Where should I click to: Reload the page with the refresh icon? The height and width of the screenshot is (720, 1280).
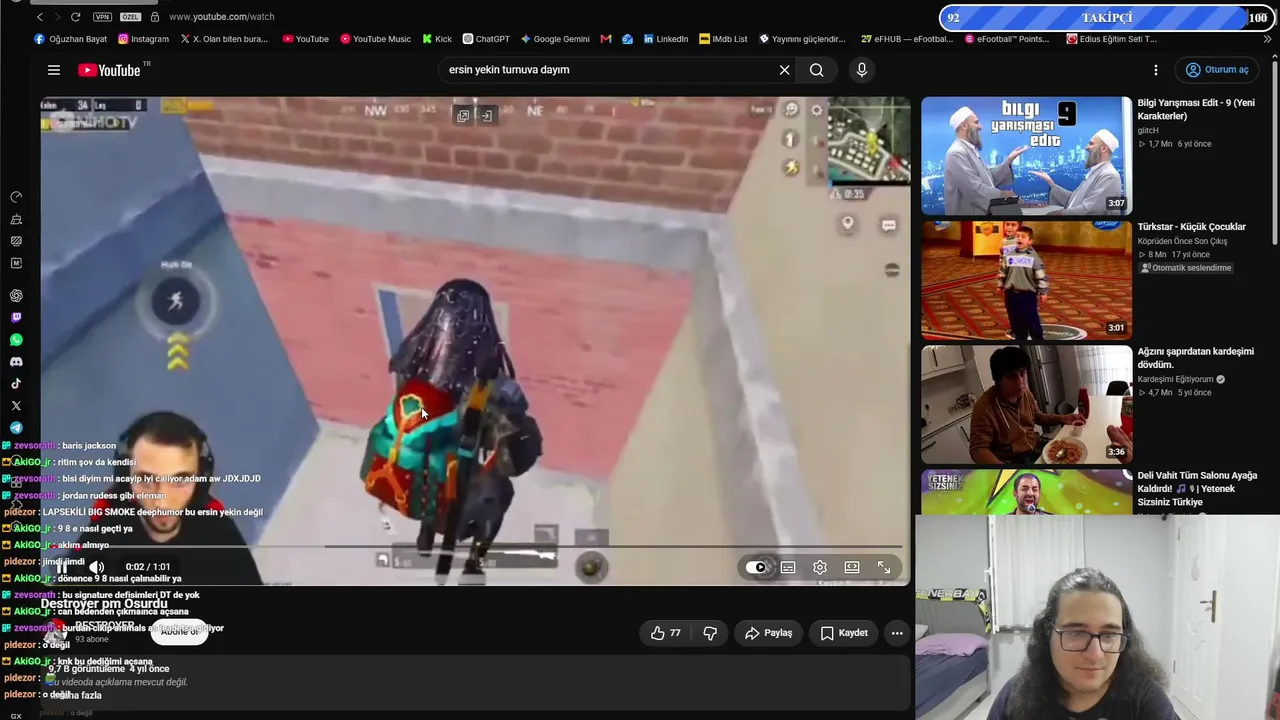coord(75,17)
